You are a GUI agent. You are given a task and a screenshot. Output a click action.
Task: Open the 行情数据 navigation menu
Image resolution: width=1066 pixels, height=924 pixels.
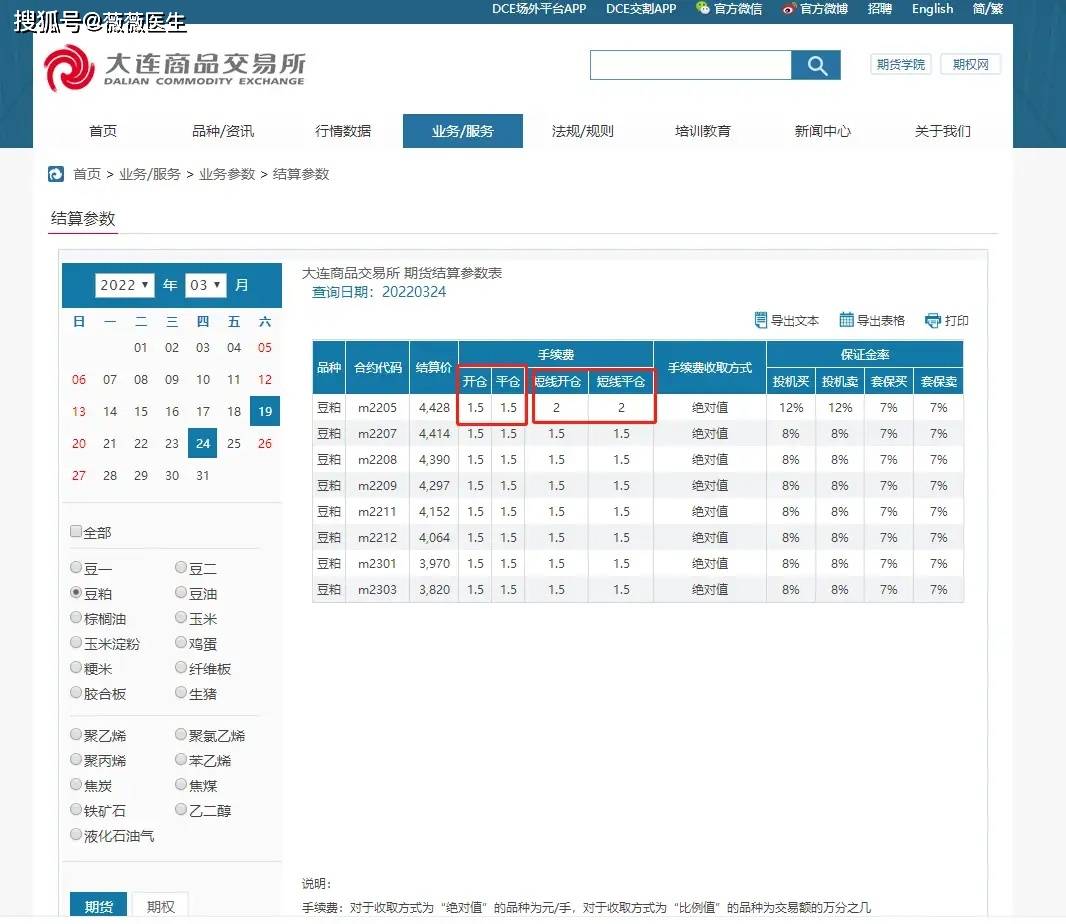click(x=343, y=130)
